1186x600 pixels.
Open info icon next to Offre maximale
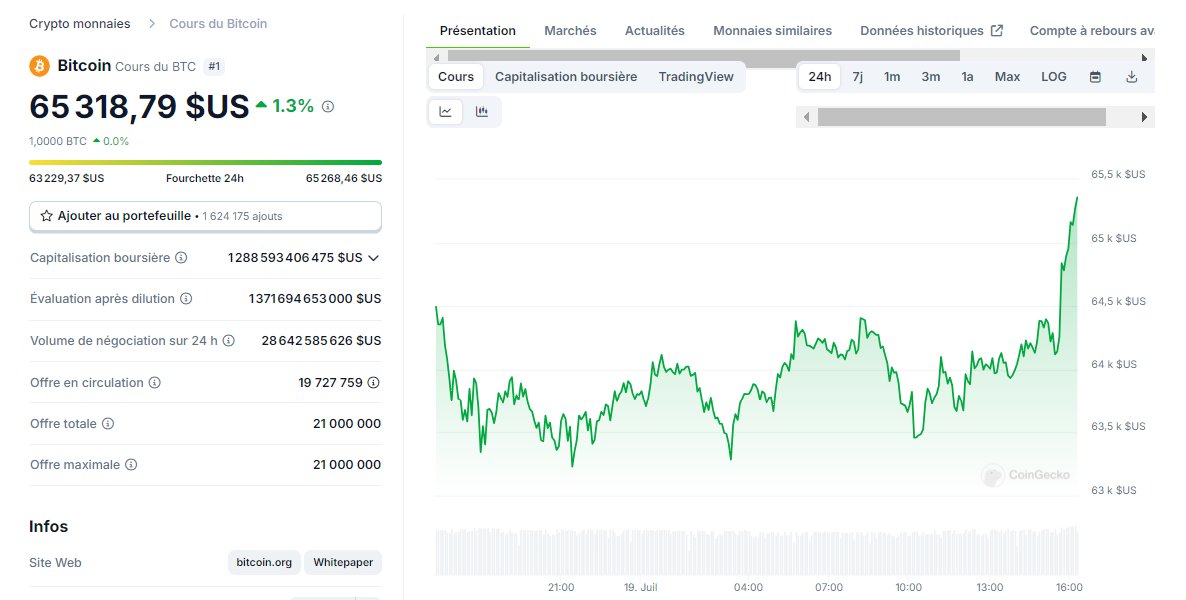point(131,465)
